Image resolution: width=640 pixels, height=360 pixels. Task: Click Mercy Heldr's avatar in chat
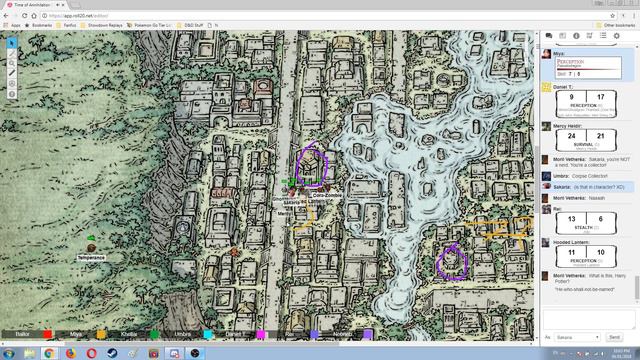[x=546, y=126]
